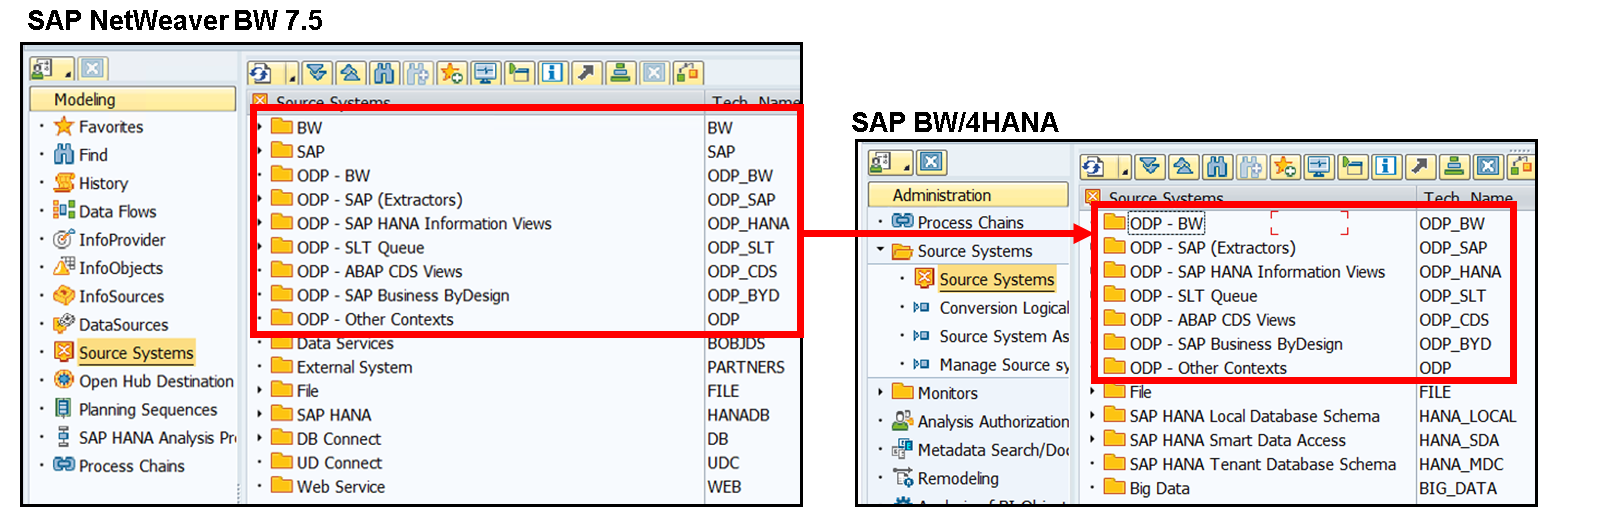The width and height of the screenshot is (1600, 517).
Task: Click BOBJDS tech name cell in BW 7.5
Action: pos(736,343)
